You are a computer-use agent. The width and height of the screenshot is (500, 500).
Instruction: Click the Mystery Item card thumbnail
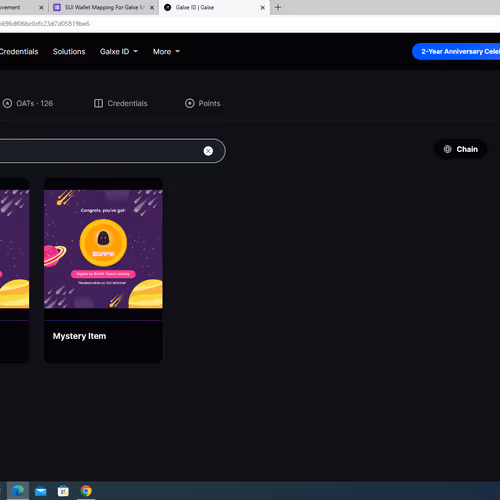103,249
